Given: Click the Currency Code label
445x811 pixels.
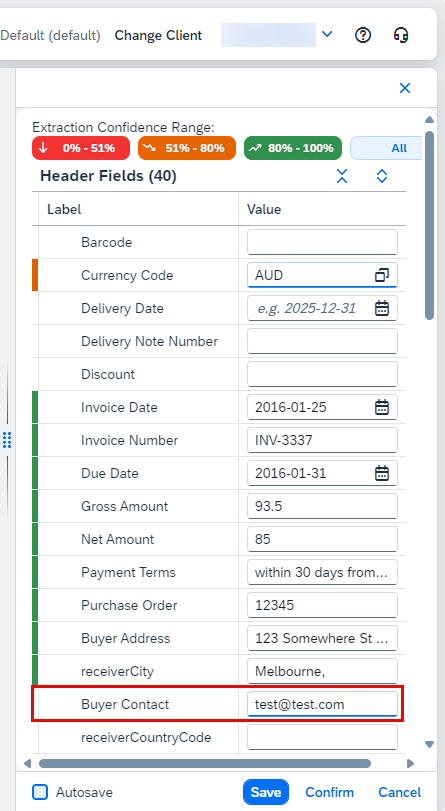Looking at the screenshot, I should [127, 275].
